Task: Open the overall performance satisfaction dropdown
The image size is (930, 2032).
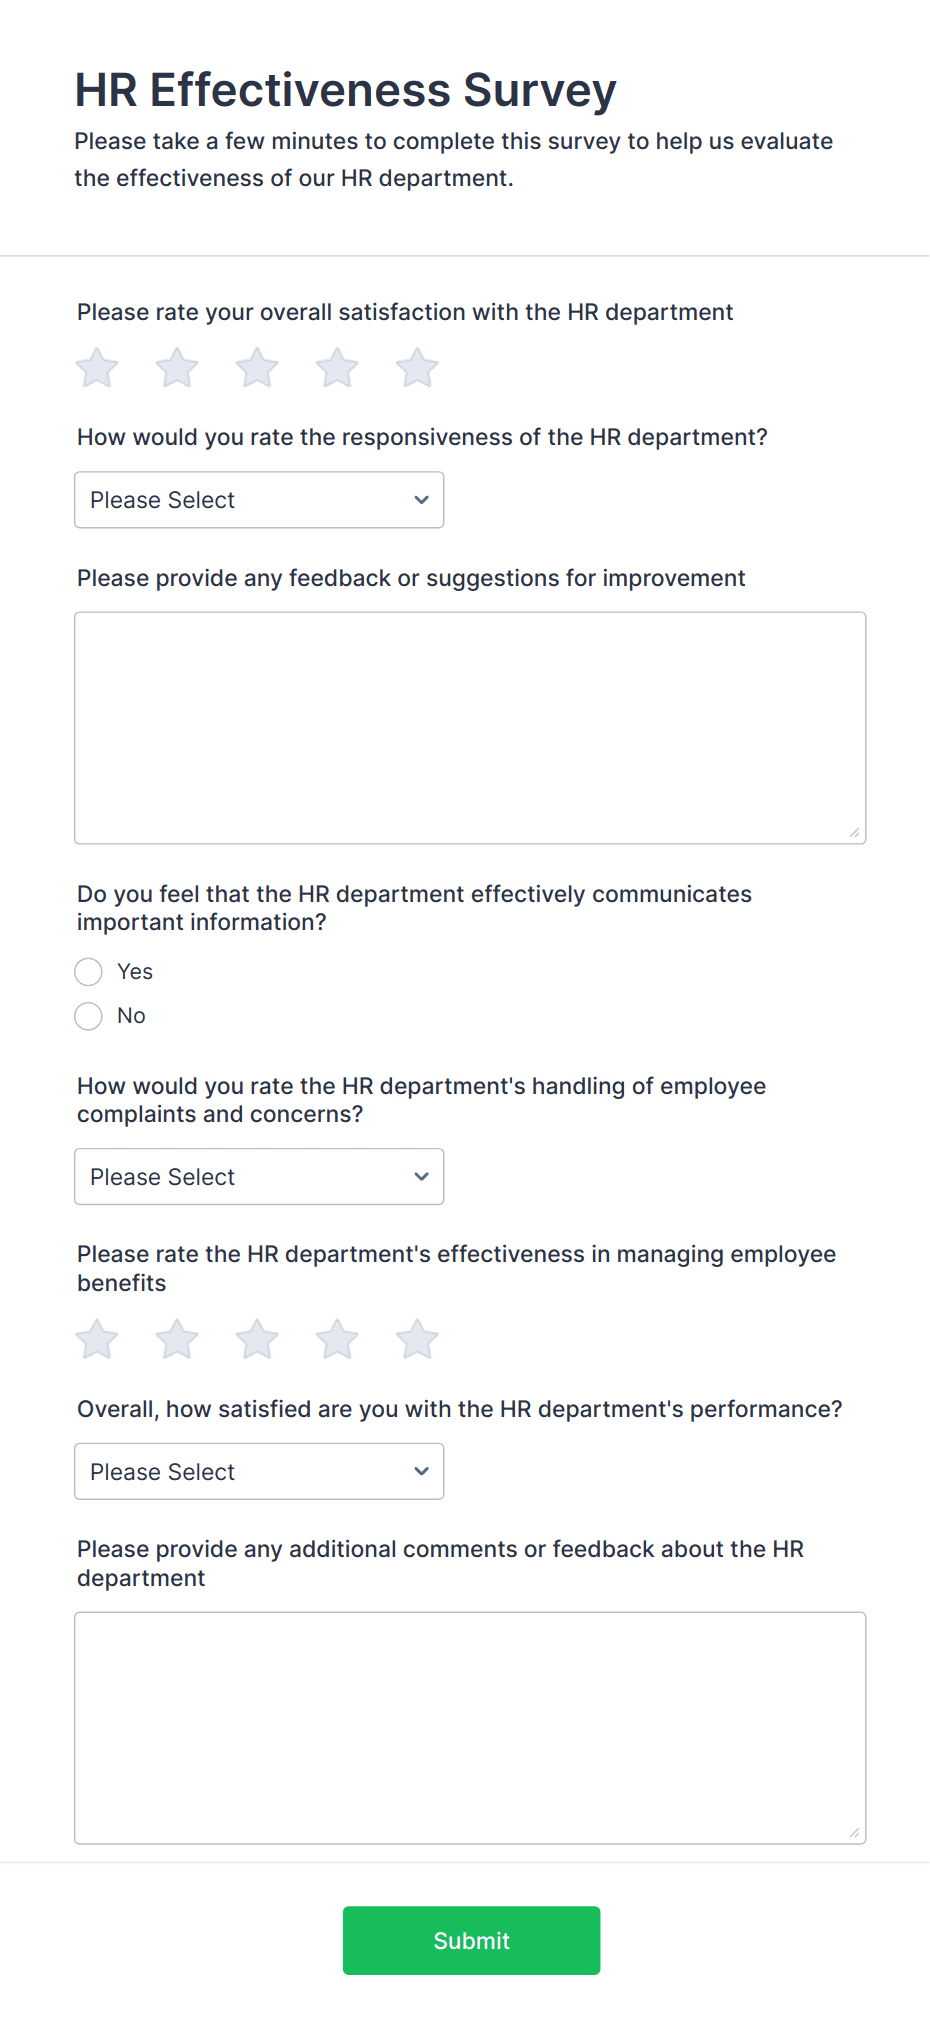Action: pyautogui.click(x=258, y=1471)
